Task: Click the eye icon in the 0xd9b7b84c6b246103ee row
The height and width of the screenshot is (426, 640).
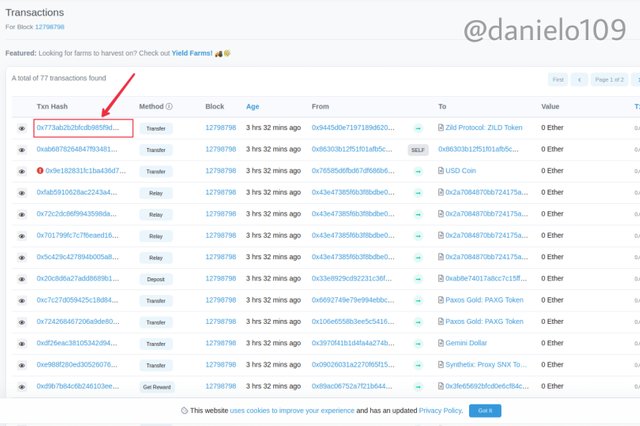Action: click(x=22, y=387)
